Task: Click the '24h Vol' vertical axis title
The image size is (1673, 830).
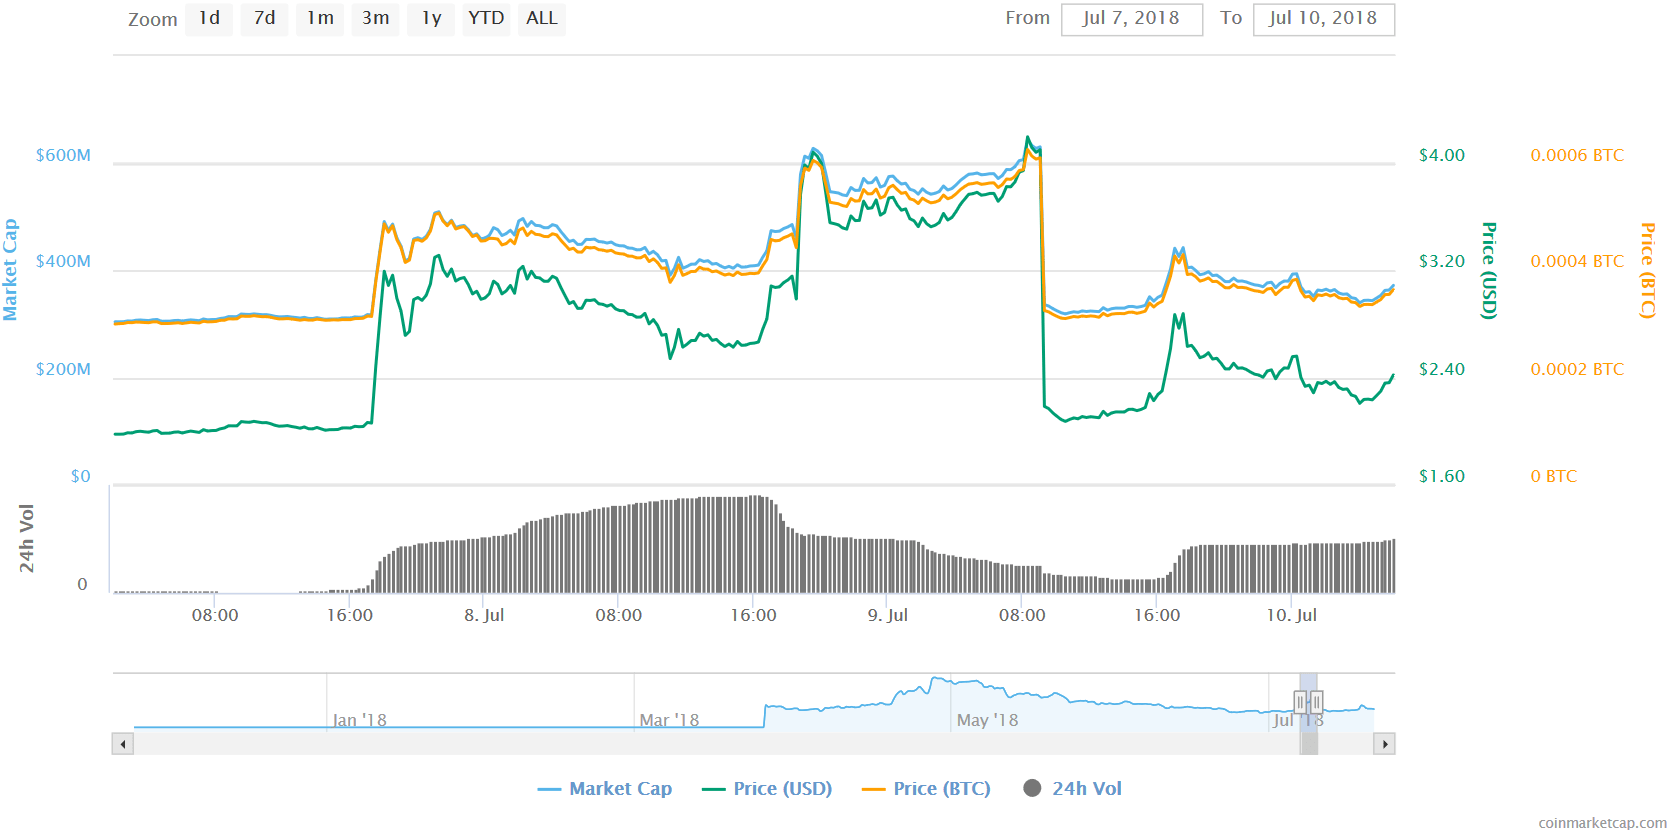Action: tap(27, 538)
